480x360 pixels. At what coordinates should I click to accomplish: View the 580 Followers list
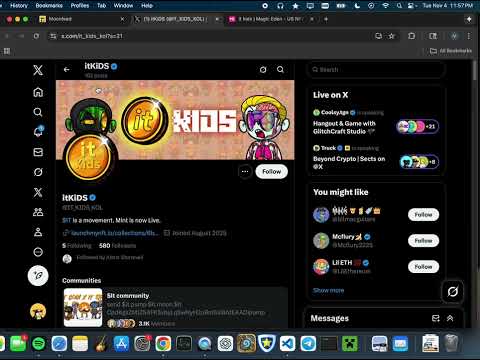tap(117, 246)
